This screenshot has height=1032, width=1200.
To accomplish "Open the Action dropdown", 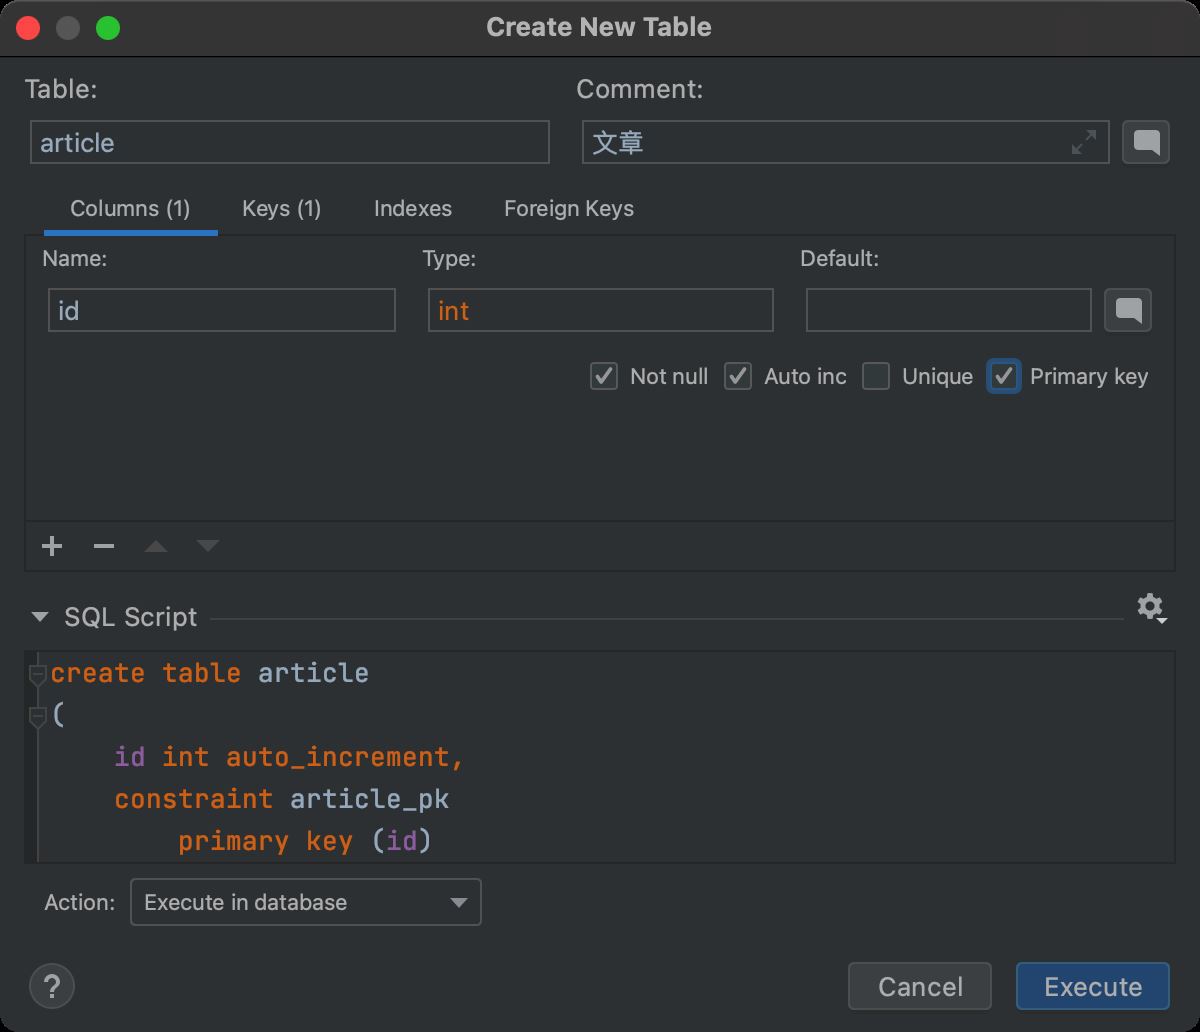I will point(306,902).
